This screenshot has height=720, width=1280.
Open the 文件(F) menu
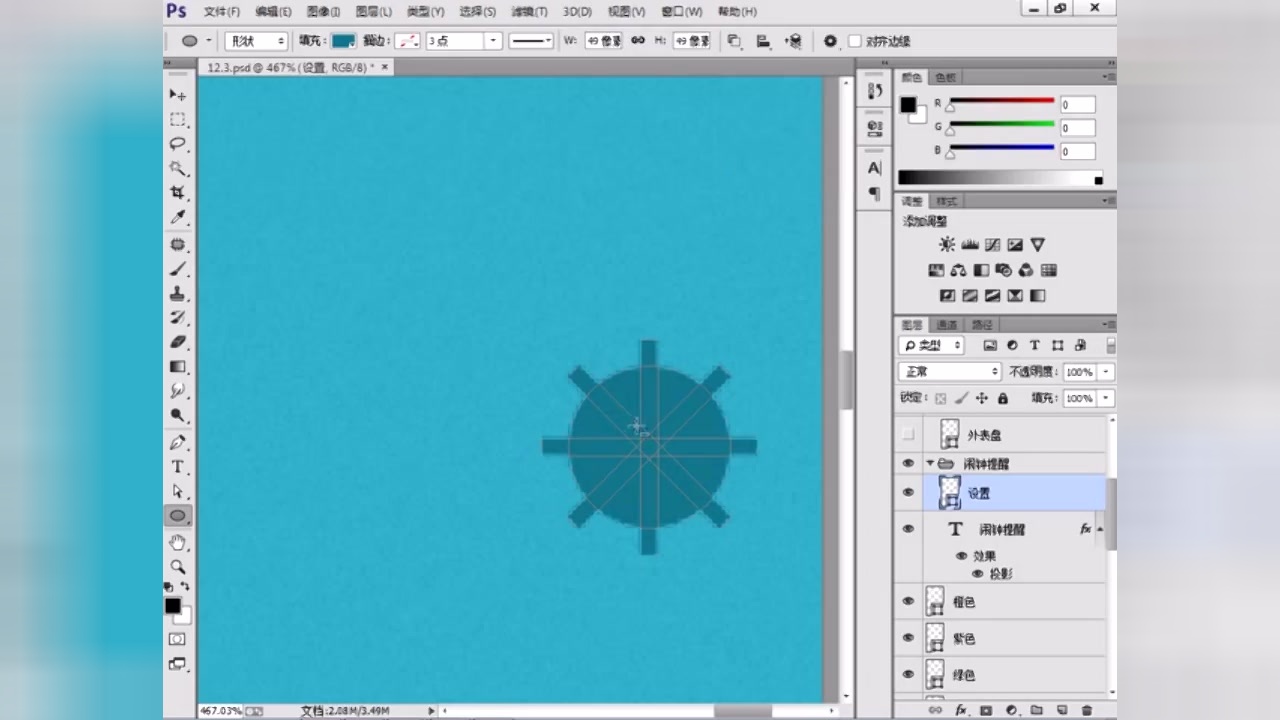[222, 11]
